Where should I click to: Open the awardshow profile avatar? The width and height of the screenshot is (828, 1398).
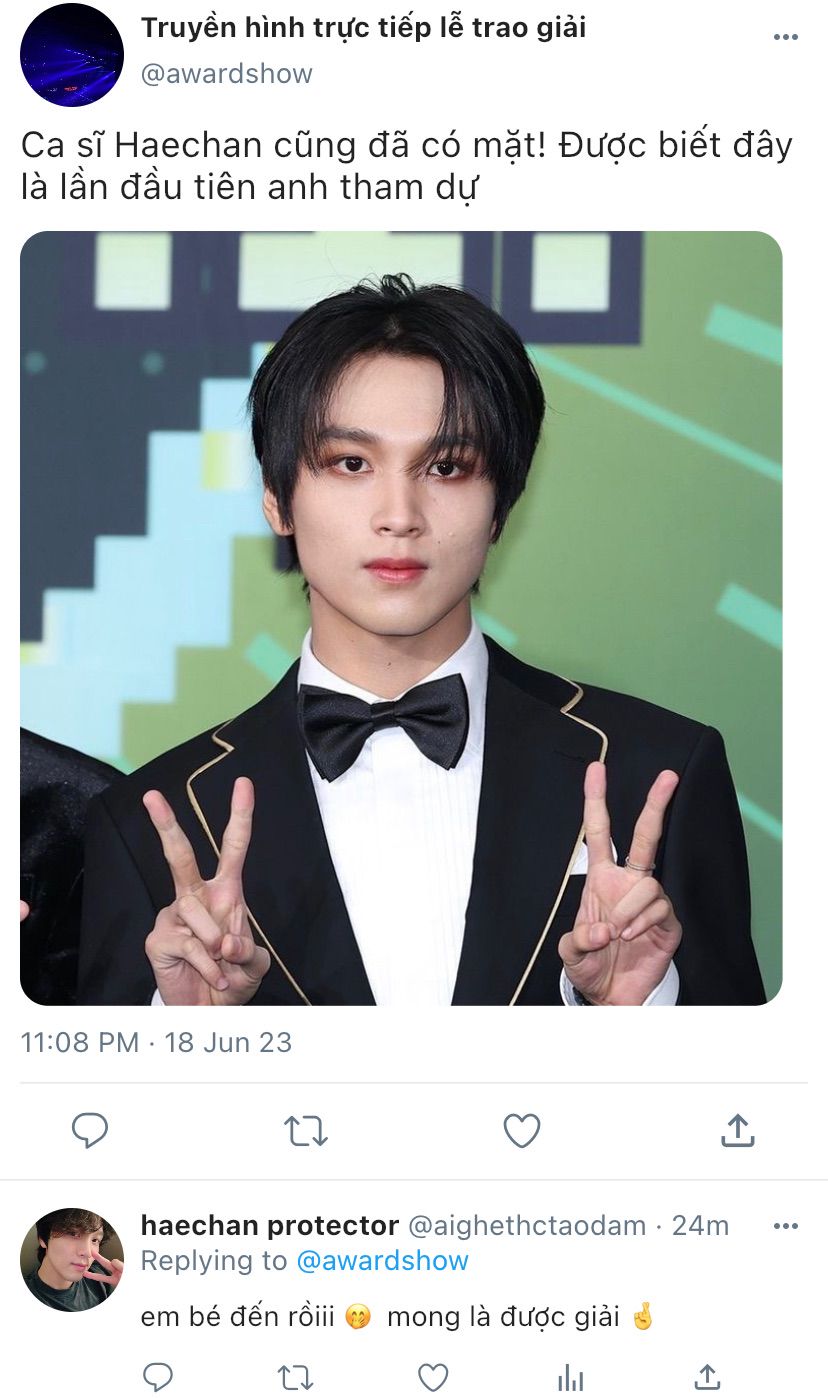coord(72,55)
